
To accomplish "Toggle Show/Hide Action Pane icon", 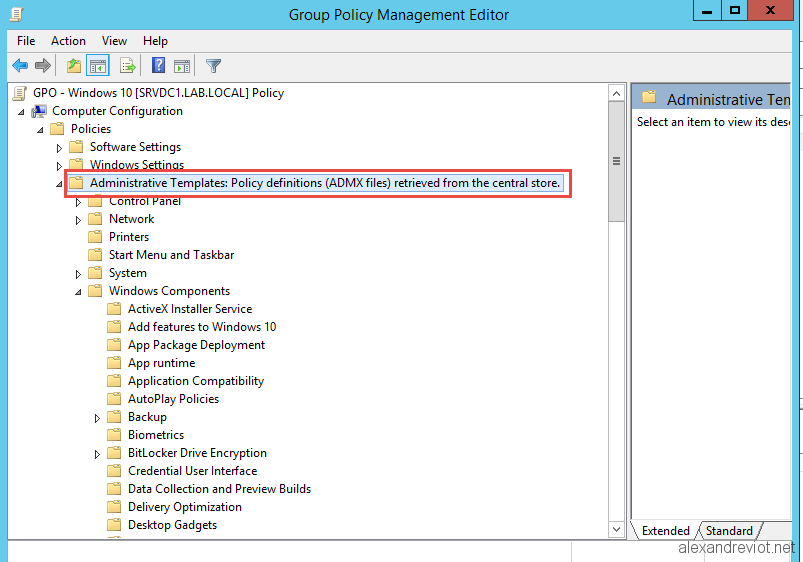I will 182,66.
